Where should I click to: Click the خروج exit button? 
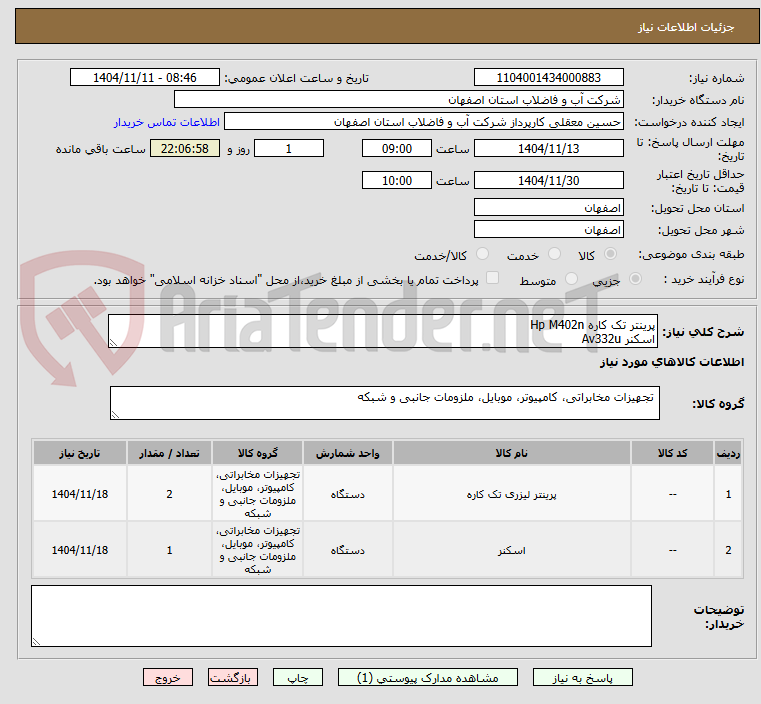168,677
